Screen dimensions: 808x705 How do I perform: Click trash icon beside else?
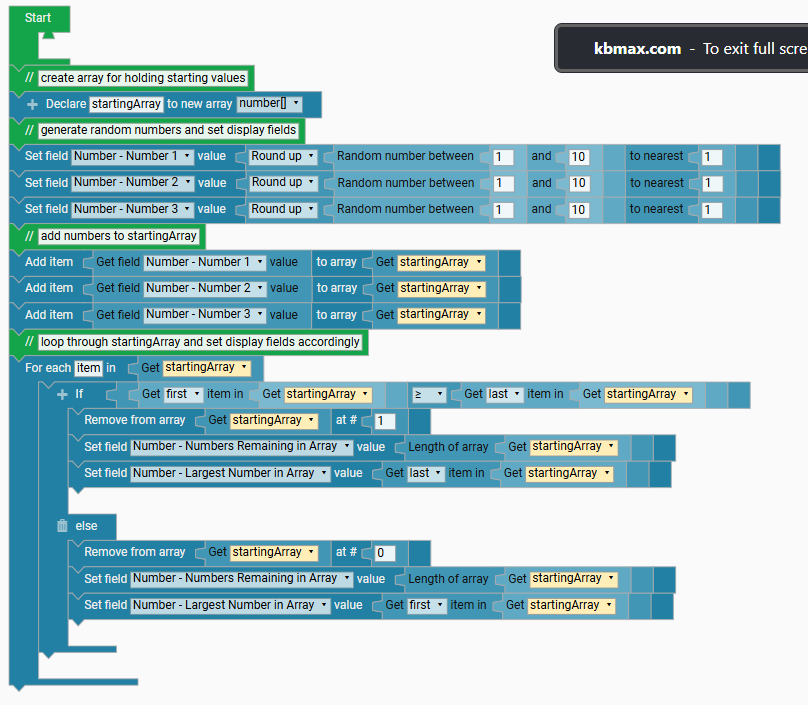tap(62, 526)
